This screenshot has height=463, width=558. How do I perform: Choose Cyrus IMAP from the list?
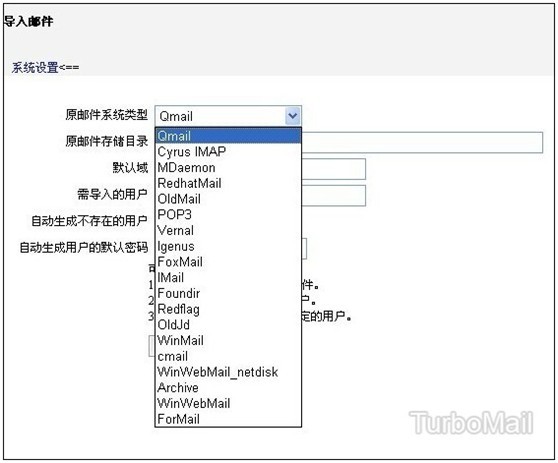228,152
